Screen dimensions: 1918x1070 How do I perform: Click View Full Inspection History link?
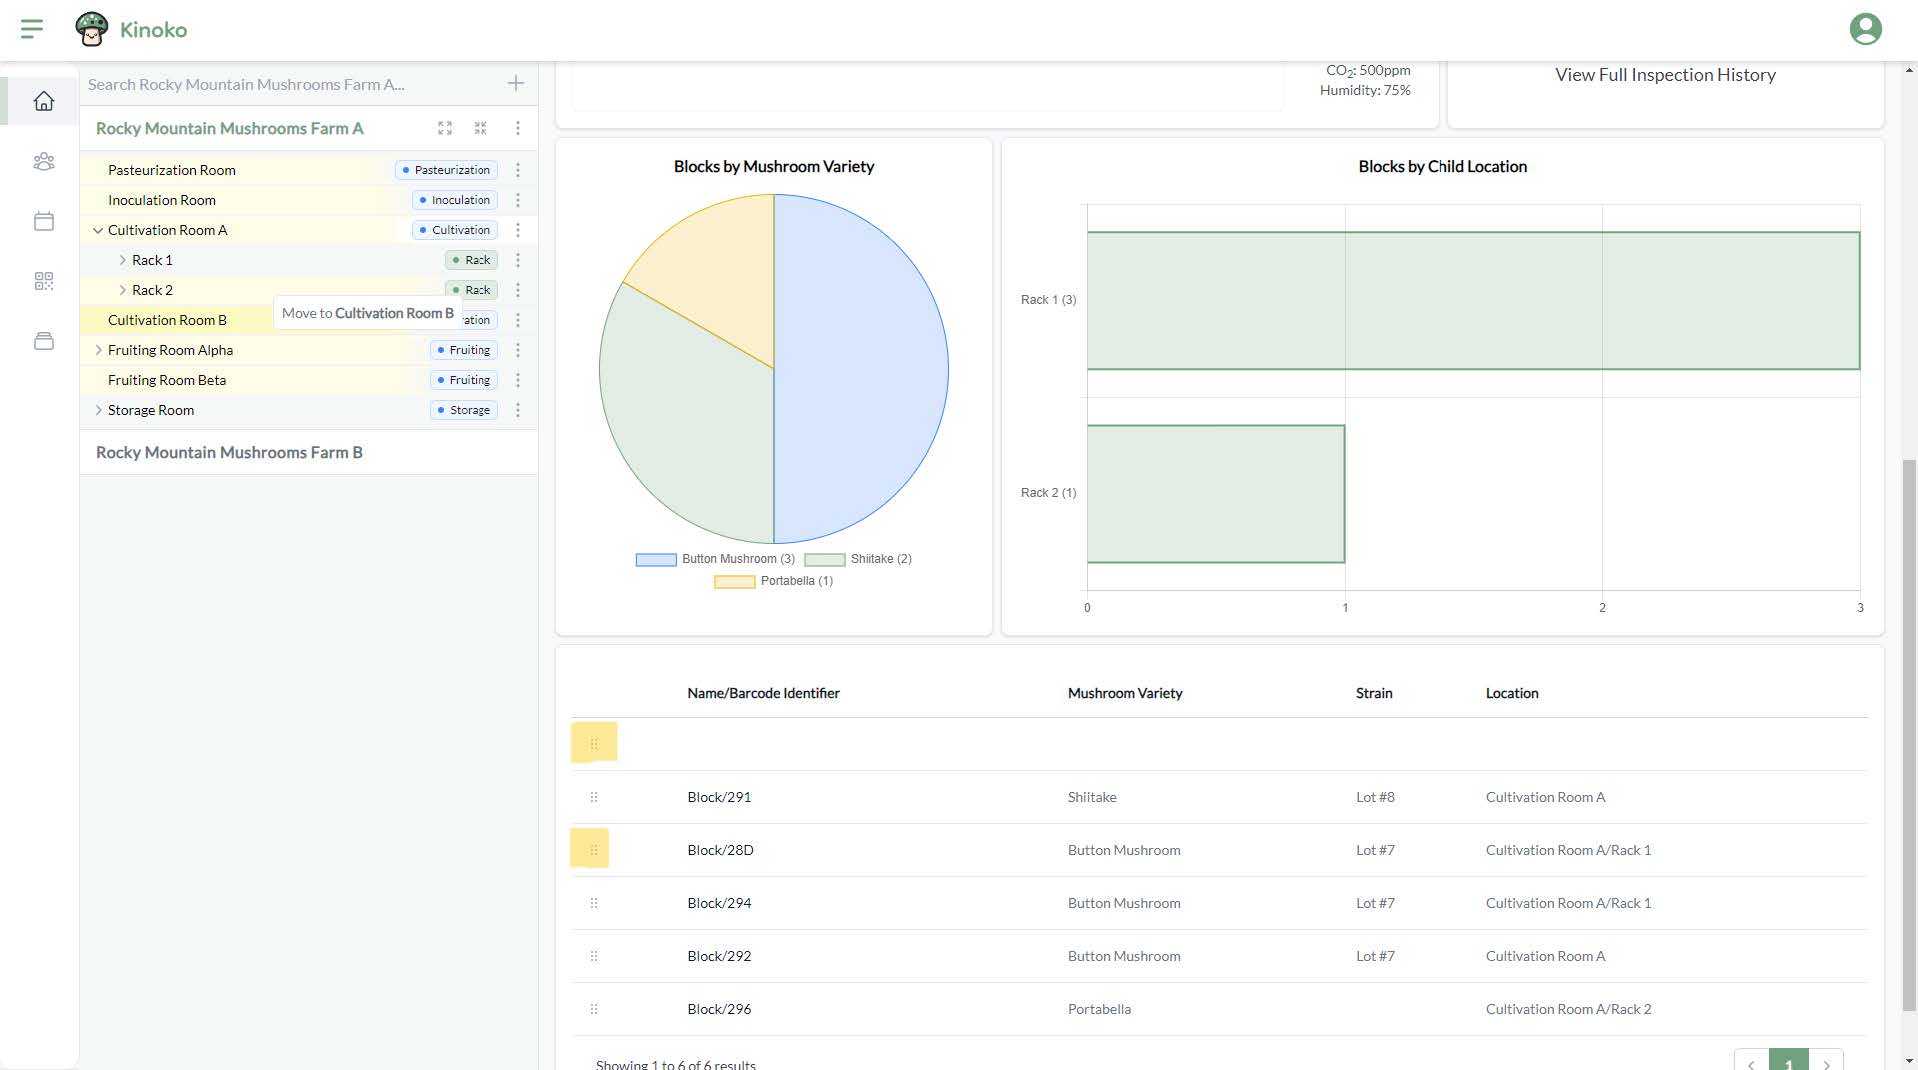[x=1665, y=75]
